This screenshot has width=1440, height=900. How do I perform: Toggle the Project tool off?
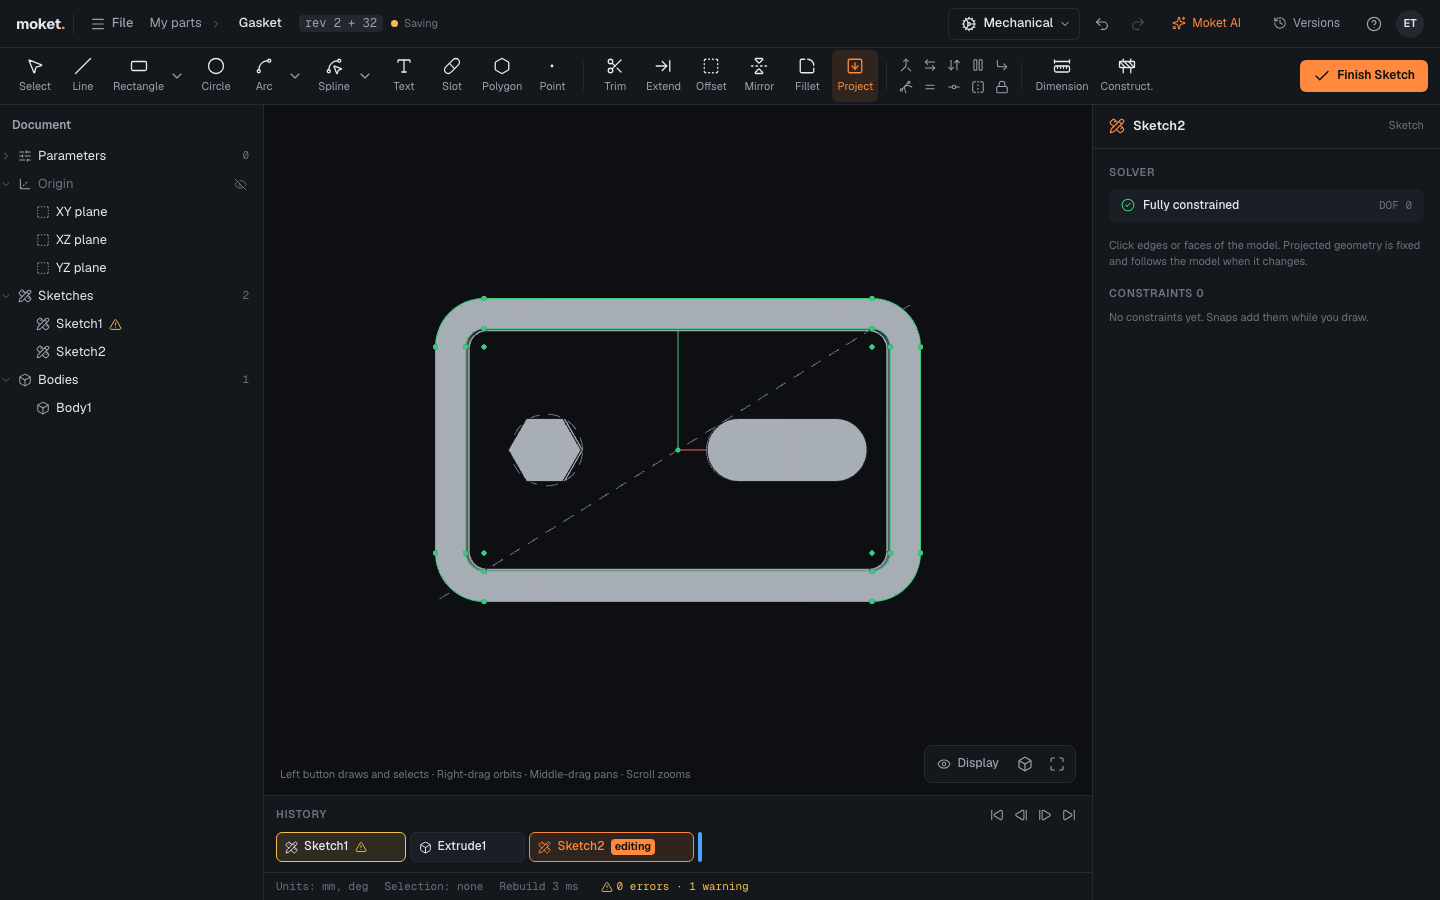855,75
